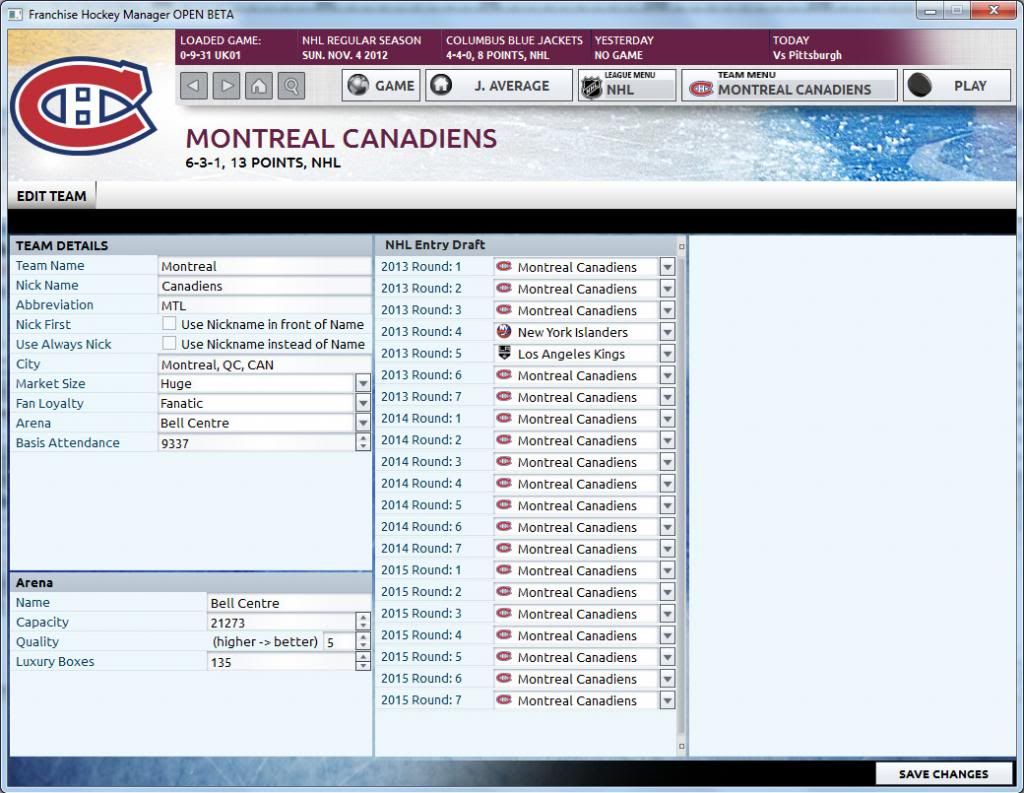Viewport: 1024px width, 793px height.
Task: Edit the Abbreviation MTL field
Action: pyautogui.click(x=264, y=305)
